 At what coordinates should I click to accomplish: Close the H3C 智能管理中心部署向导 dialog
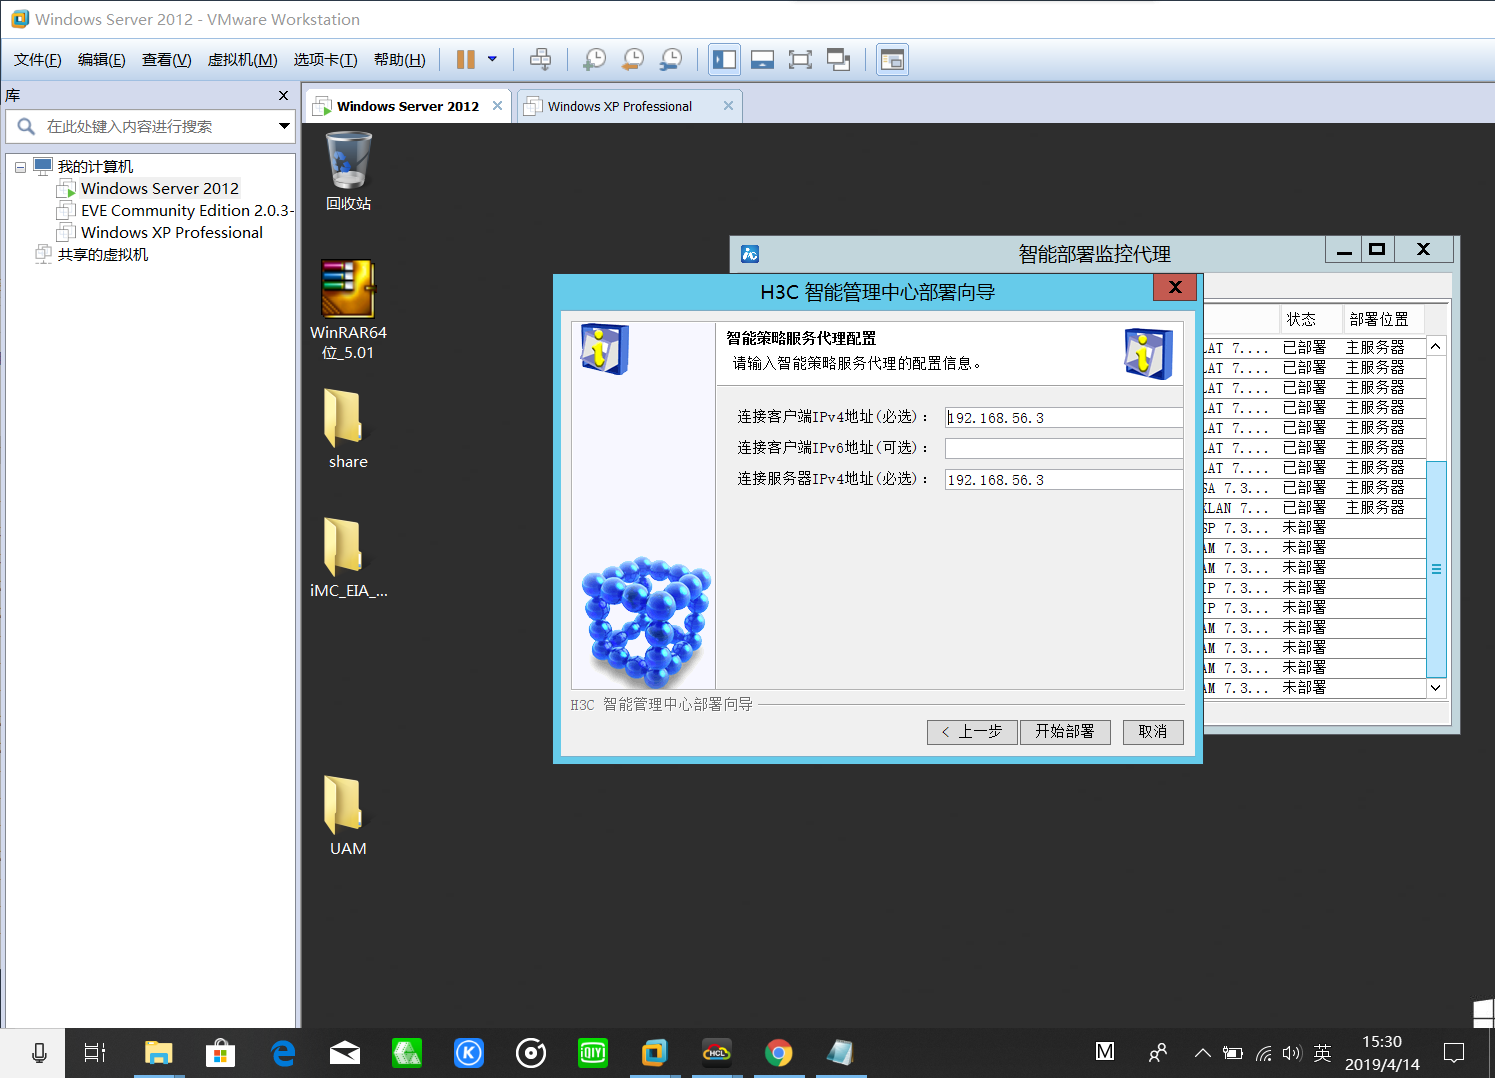click(1175, 287)
